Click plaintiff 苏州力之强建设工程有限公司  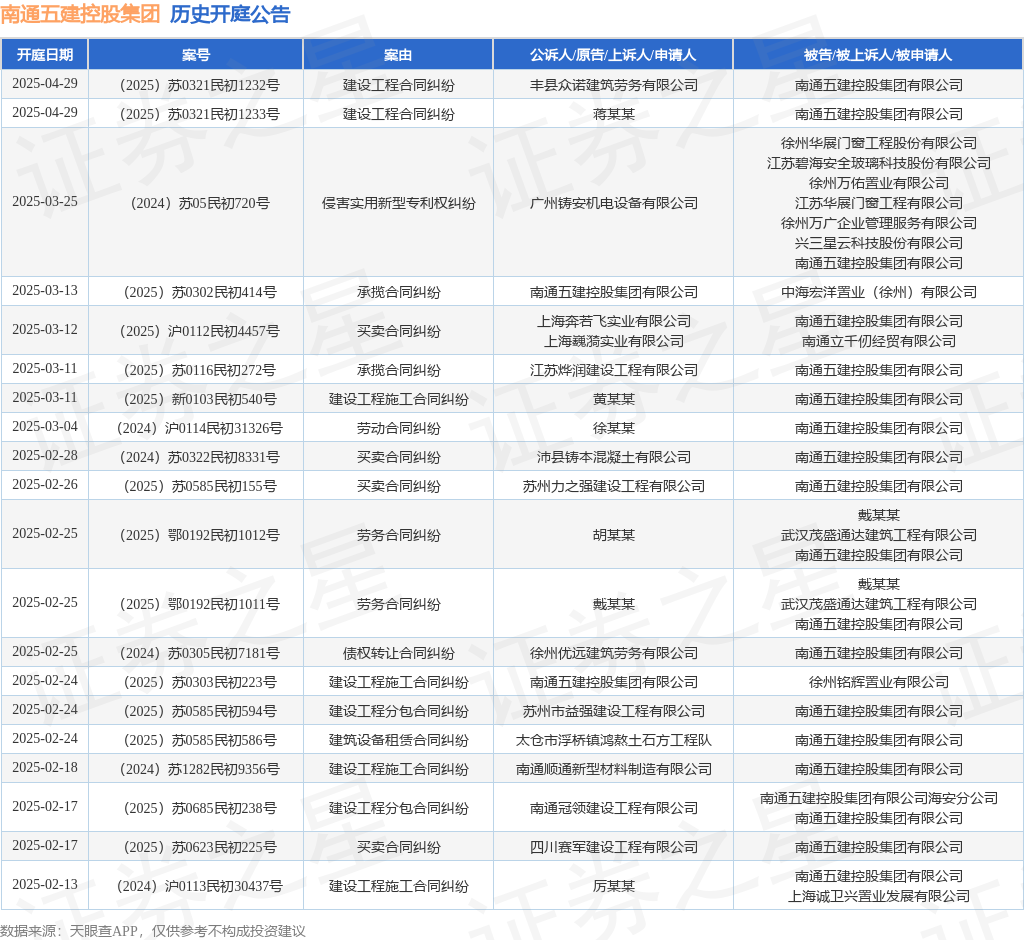[x=614, y=486]
